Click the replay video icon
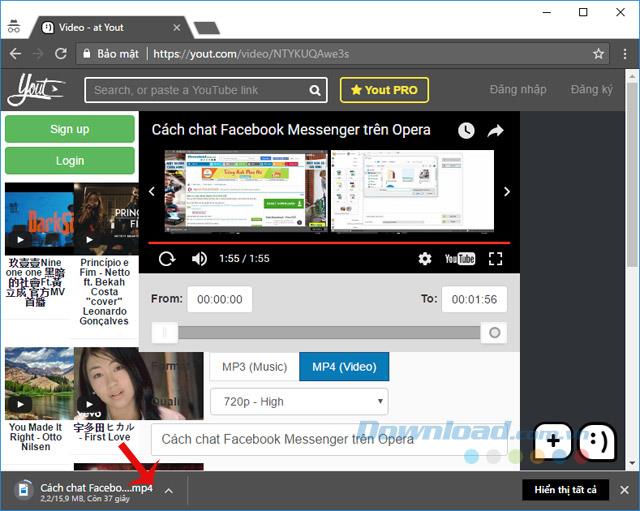 [x=167, y=259]
